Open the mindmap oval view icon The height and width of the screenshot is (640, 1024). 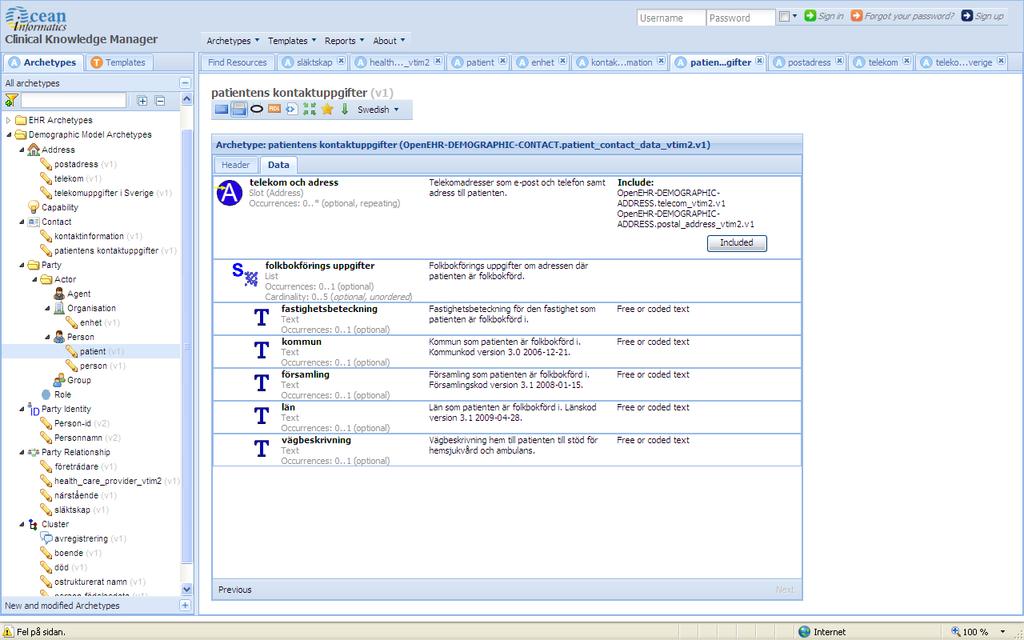(x=257, y=110)
